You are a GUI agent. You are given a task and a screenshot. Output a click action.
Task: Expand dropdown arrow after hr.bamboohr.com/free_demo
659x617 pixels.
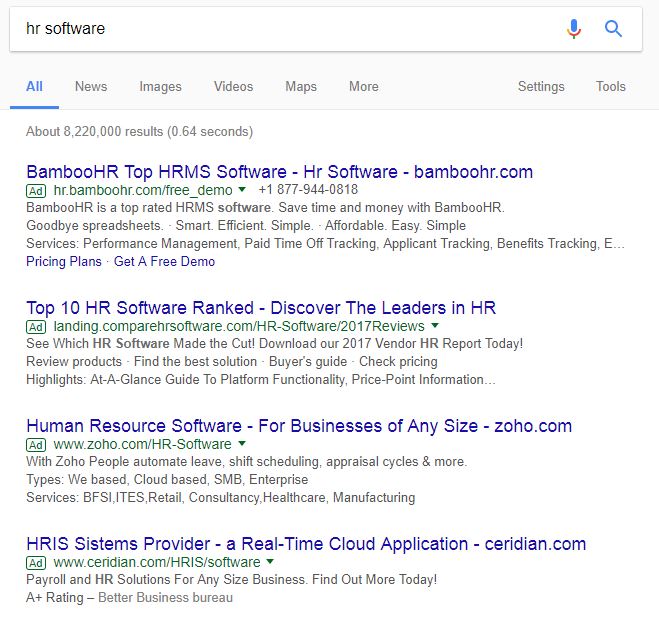242,190
